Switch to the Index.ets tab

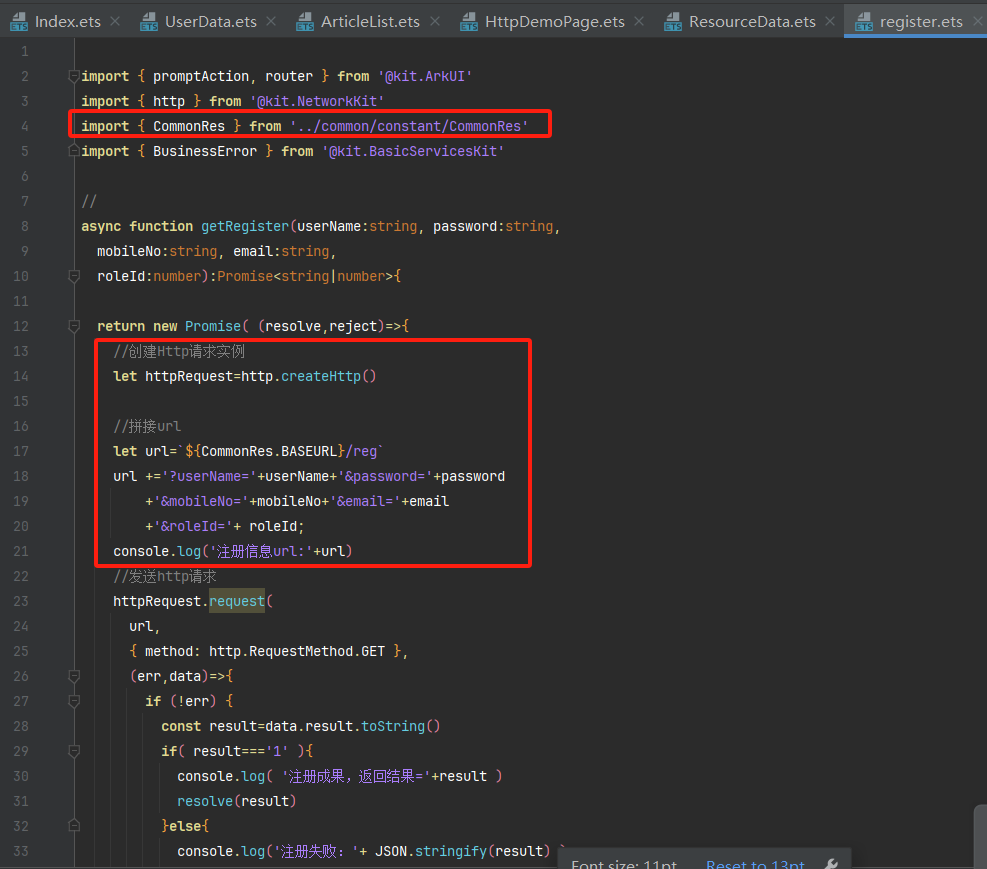tap(67, 22)
